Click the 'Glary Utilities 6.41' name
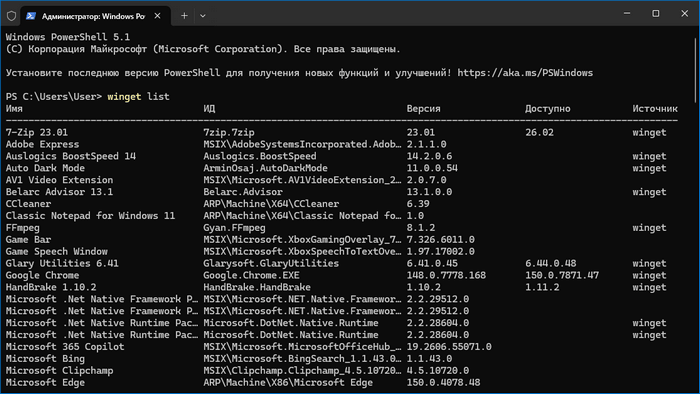 [x=62, y=263]
